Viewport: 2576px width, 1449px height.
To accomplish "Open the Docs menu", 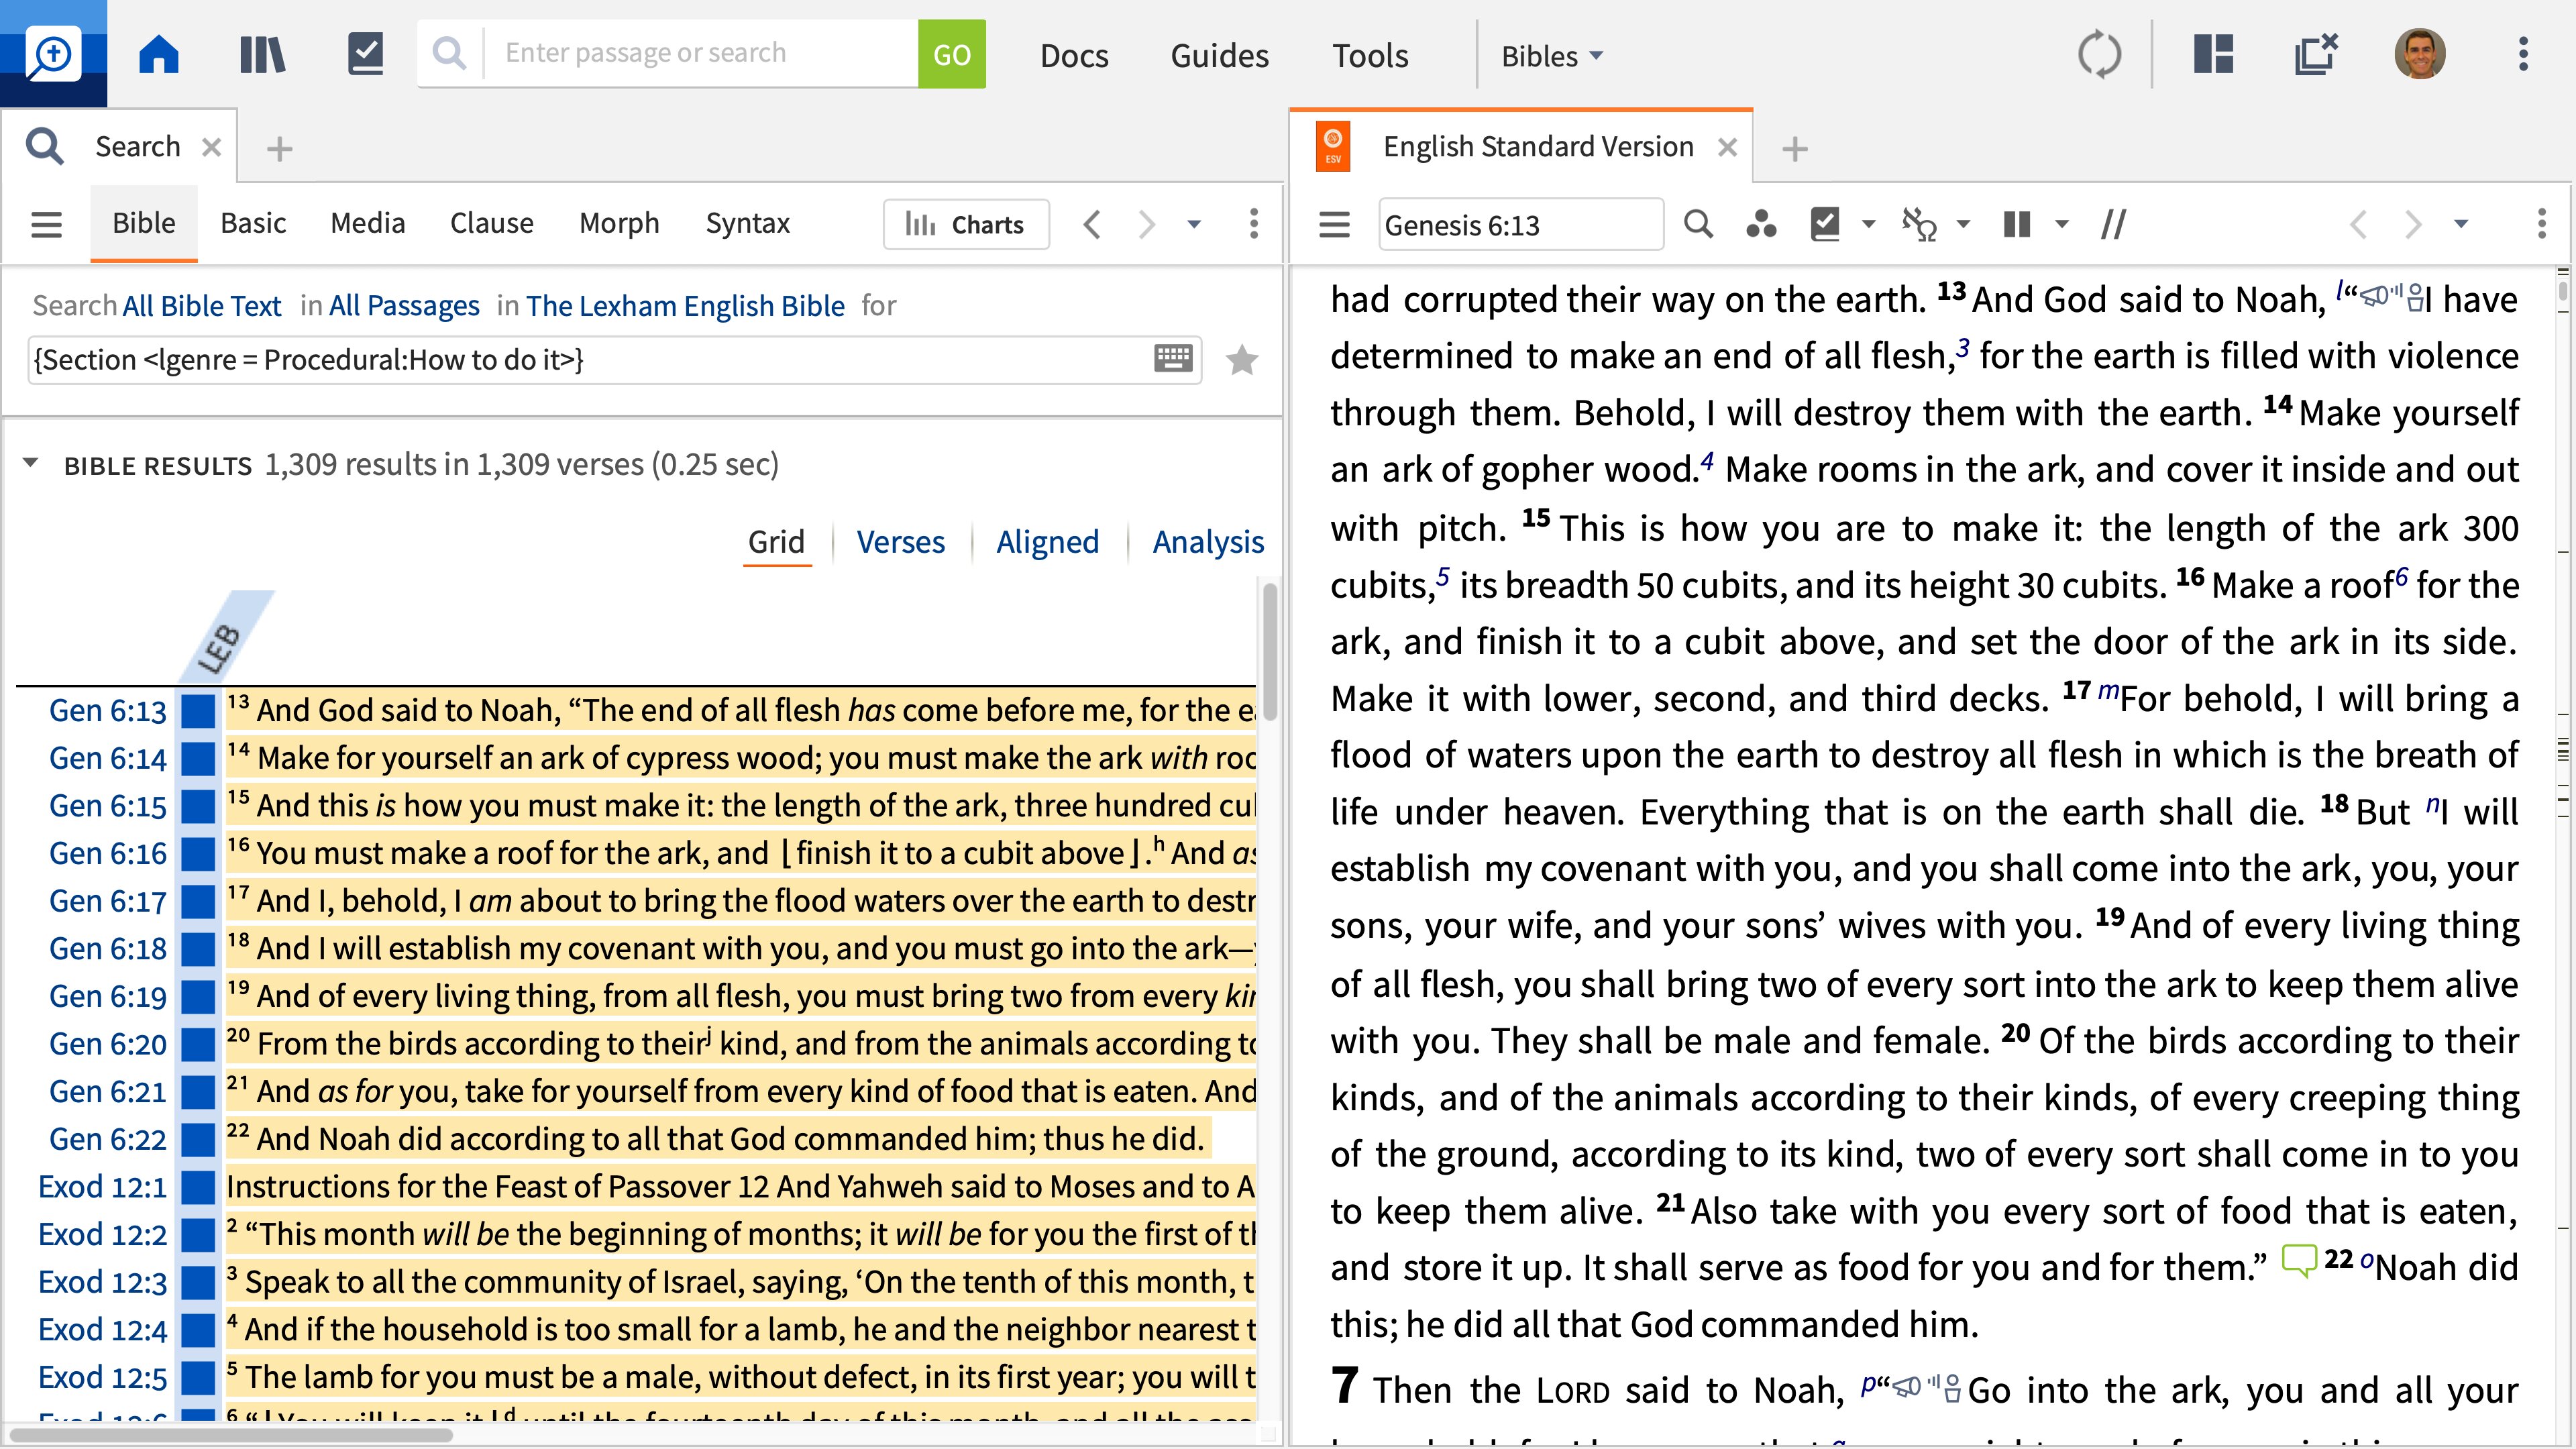I will [x=1074, y=56].
